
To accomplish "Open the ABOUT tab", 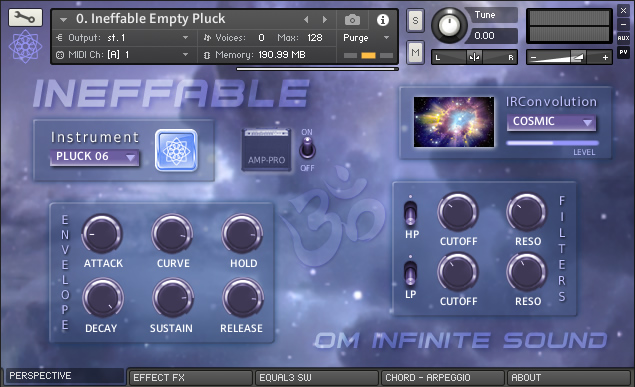I will coord(569,378).
